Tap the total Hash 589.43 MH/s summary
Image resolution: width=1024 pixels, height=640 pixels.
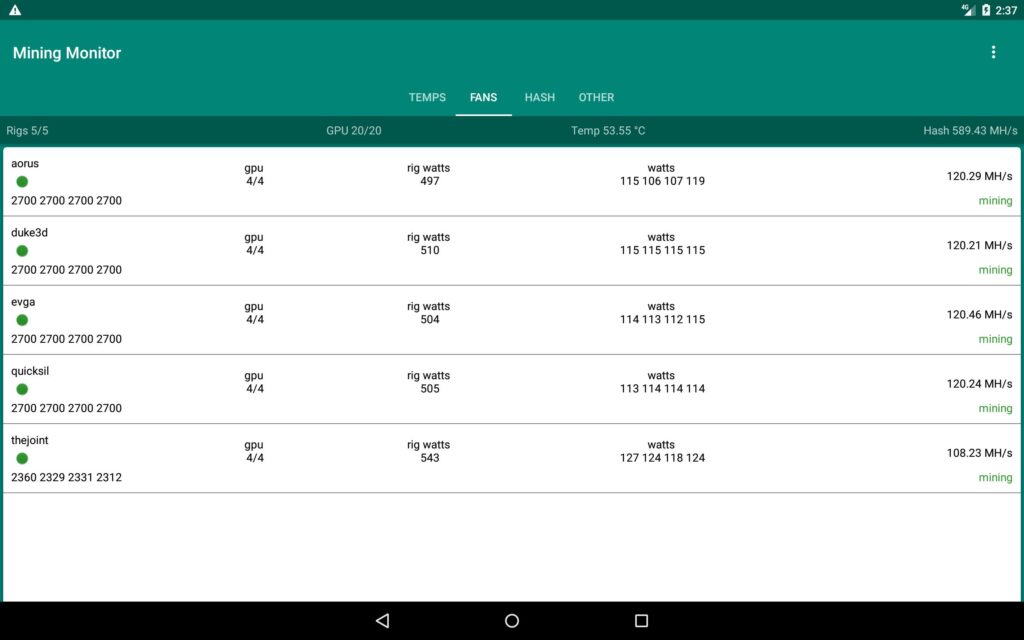point(970,131)
